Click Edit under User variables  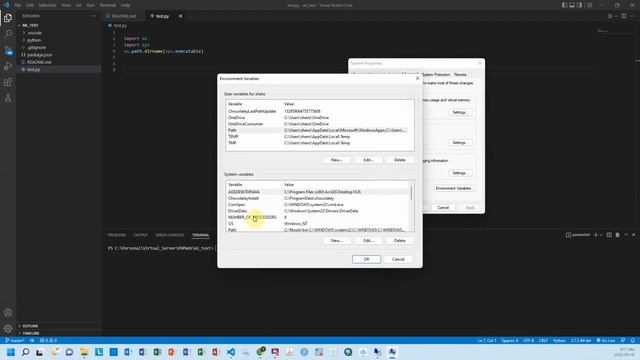click(x=368, y=160)
